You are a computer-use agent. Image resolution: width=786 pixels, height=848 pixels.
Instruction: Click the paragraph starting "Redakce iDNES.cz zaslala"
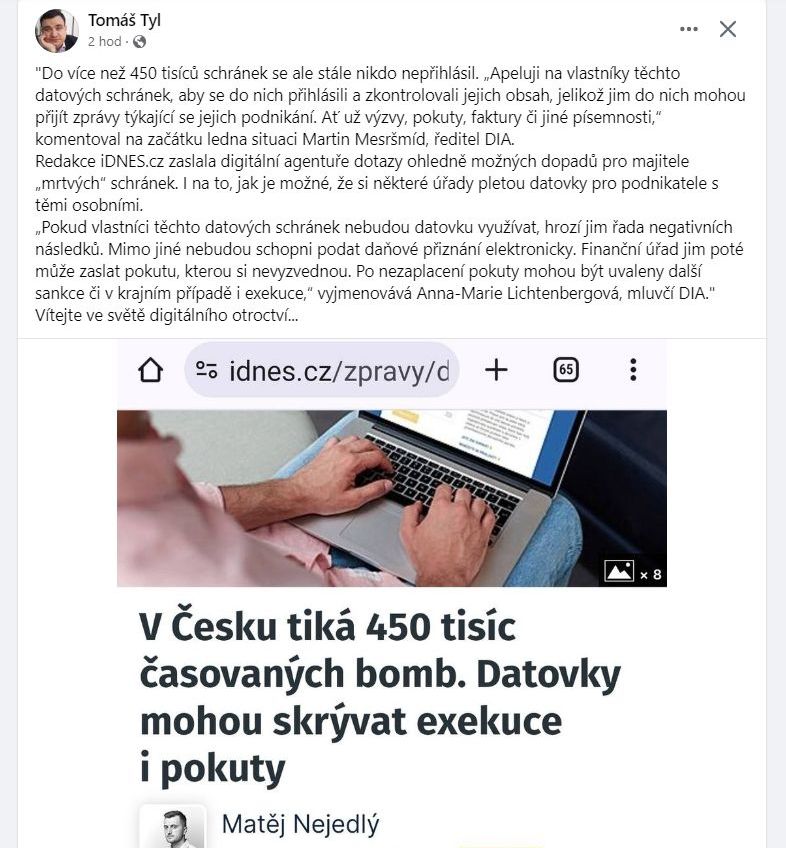click(x=377, y=183)
